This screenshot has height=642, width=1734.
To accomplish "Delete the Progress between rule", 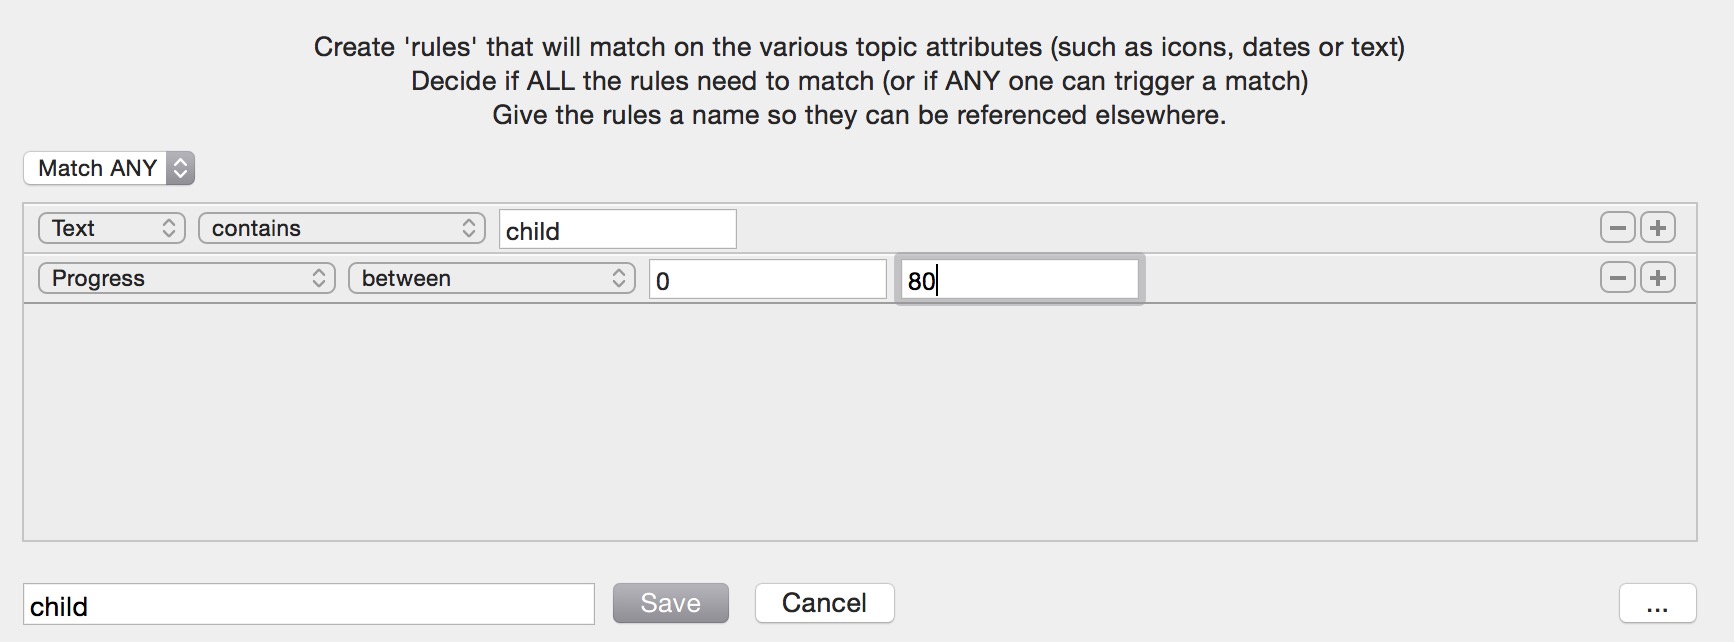I will 1617,277.
